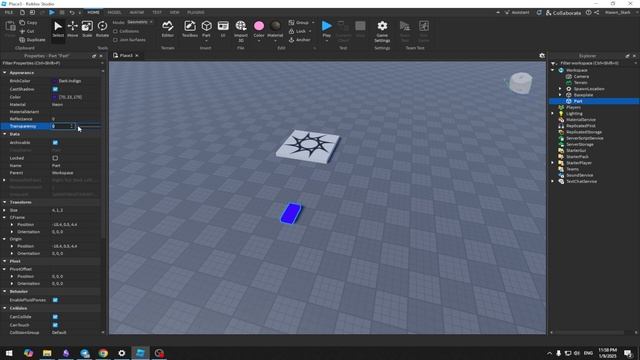Screen dimensions: 640x360
Task: Close the Place1 document tab
Action: (x=137, y=56)
